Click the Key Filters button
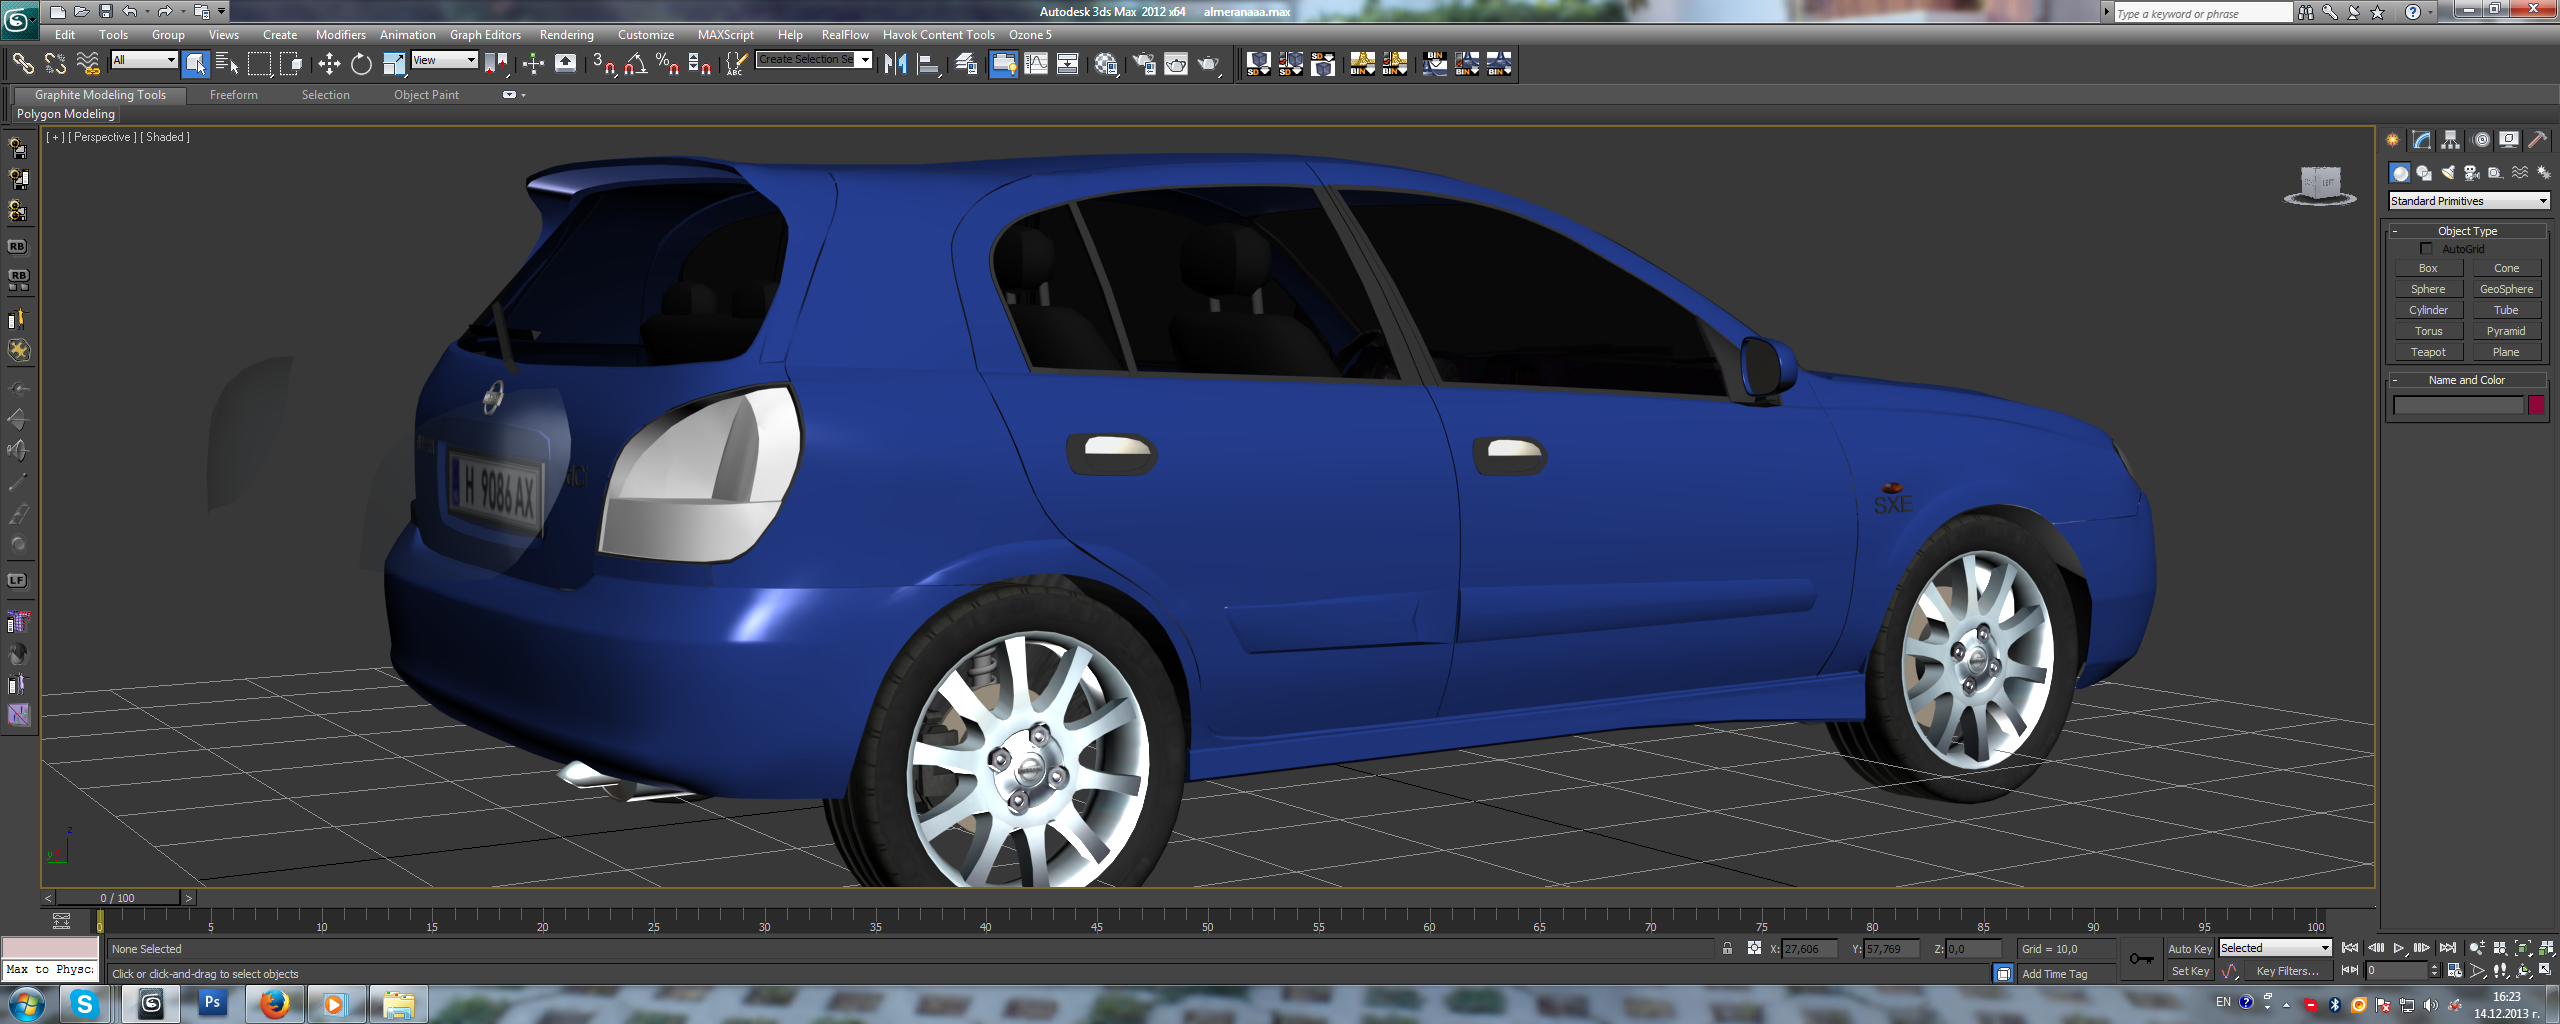Viewport: 2560px width, 1024px height. [x=2287, y=971]
